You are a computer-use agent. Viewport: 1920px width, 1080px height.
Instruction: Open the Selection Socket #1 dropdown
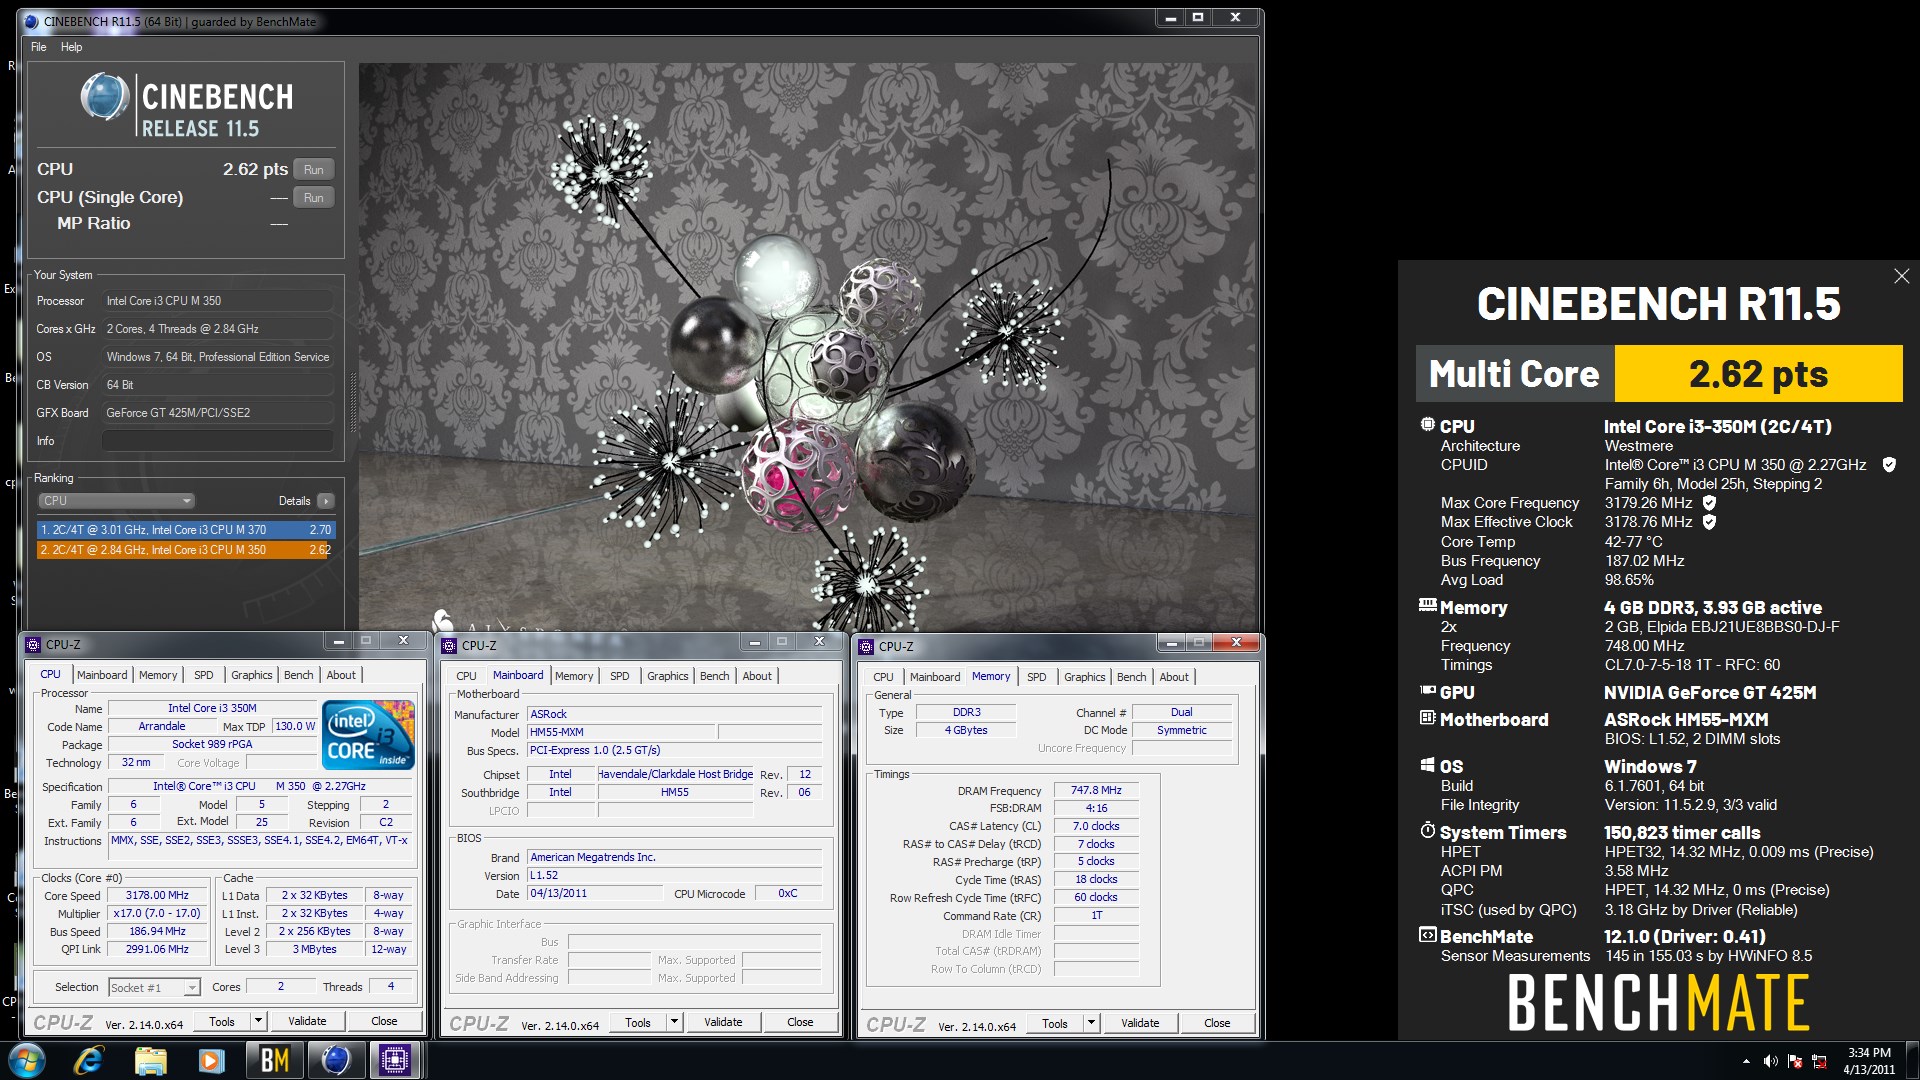click(x=154, y=987)
